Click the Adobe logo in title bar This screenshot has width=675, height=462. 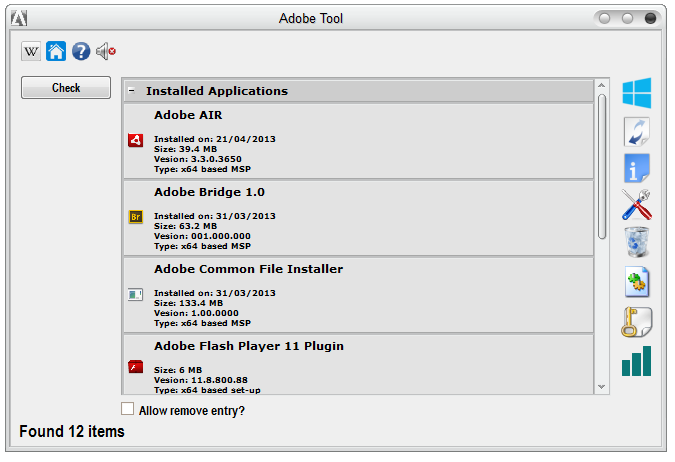coord(19,19)
